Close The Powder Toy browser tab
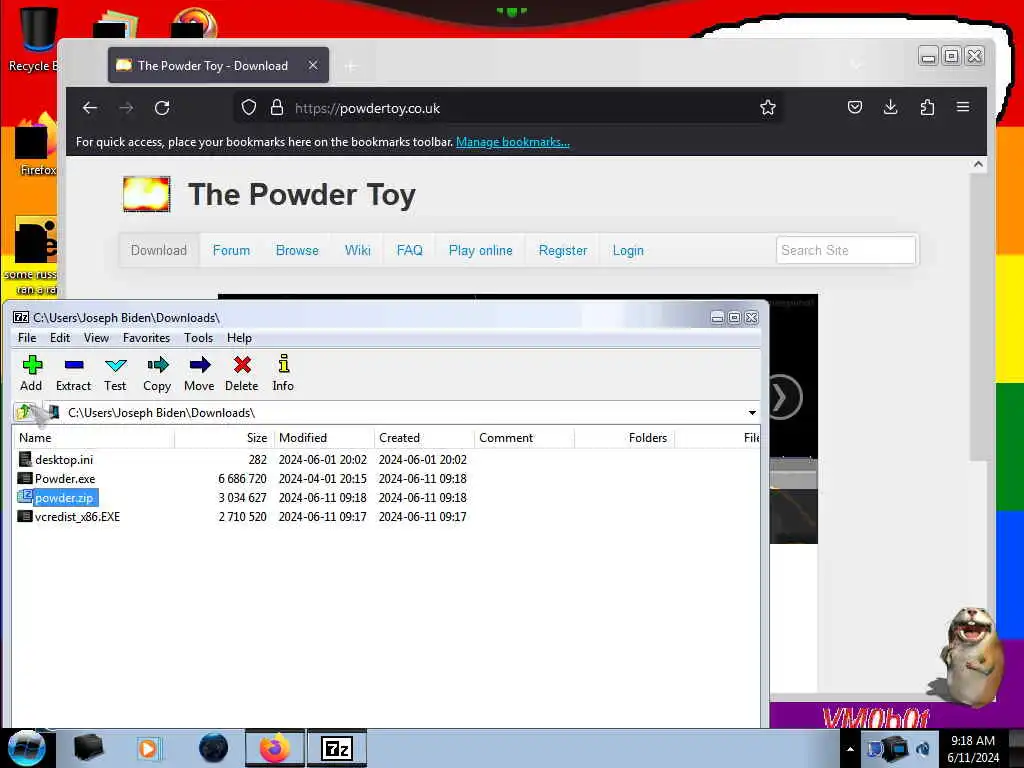This screenshot has height=768, width=1024. pyautogui.click(x=313, y=65)
